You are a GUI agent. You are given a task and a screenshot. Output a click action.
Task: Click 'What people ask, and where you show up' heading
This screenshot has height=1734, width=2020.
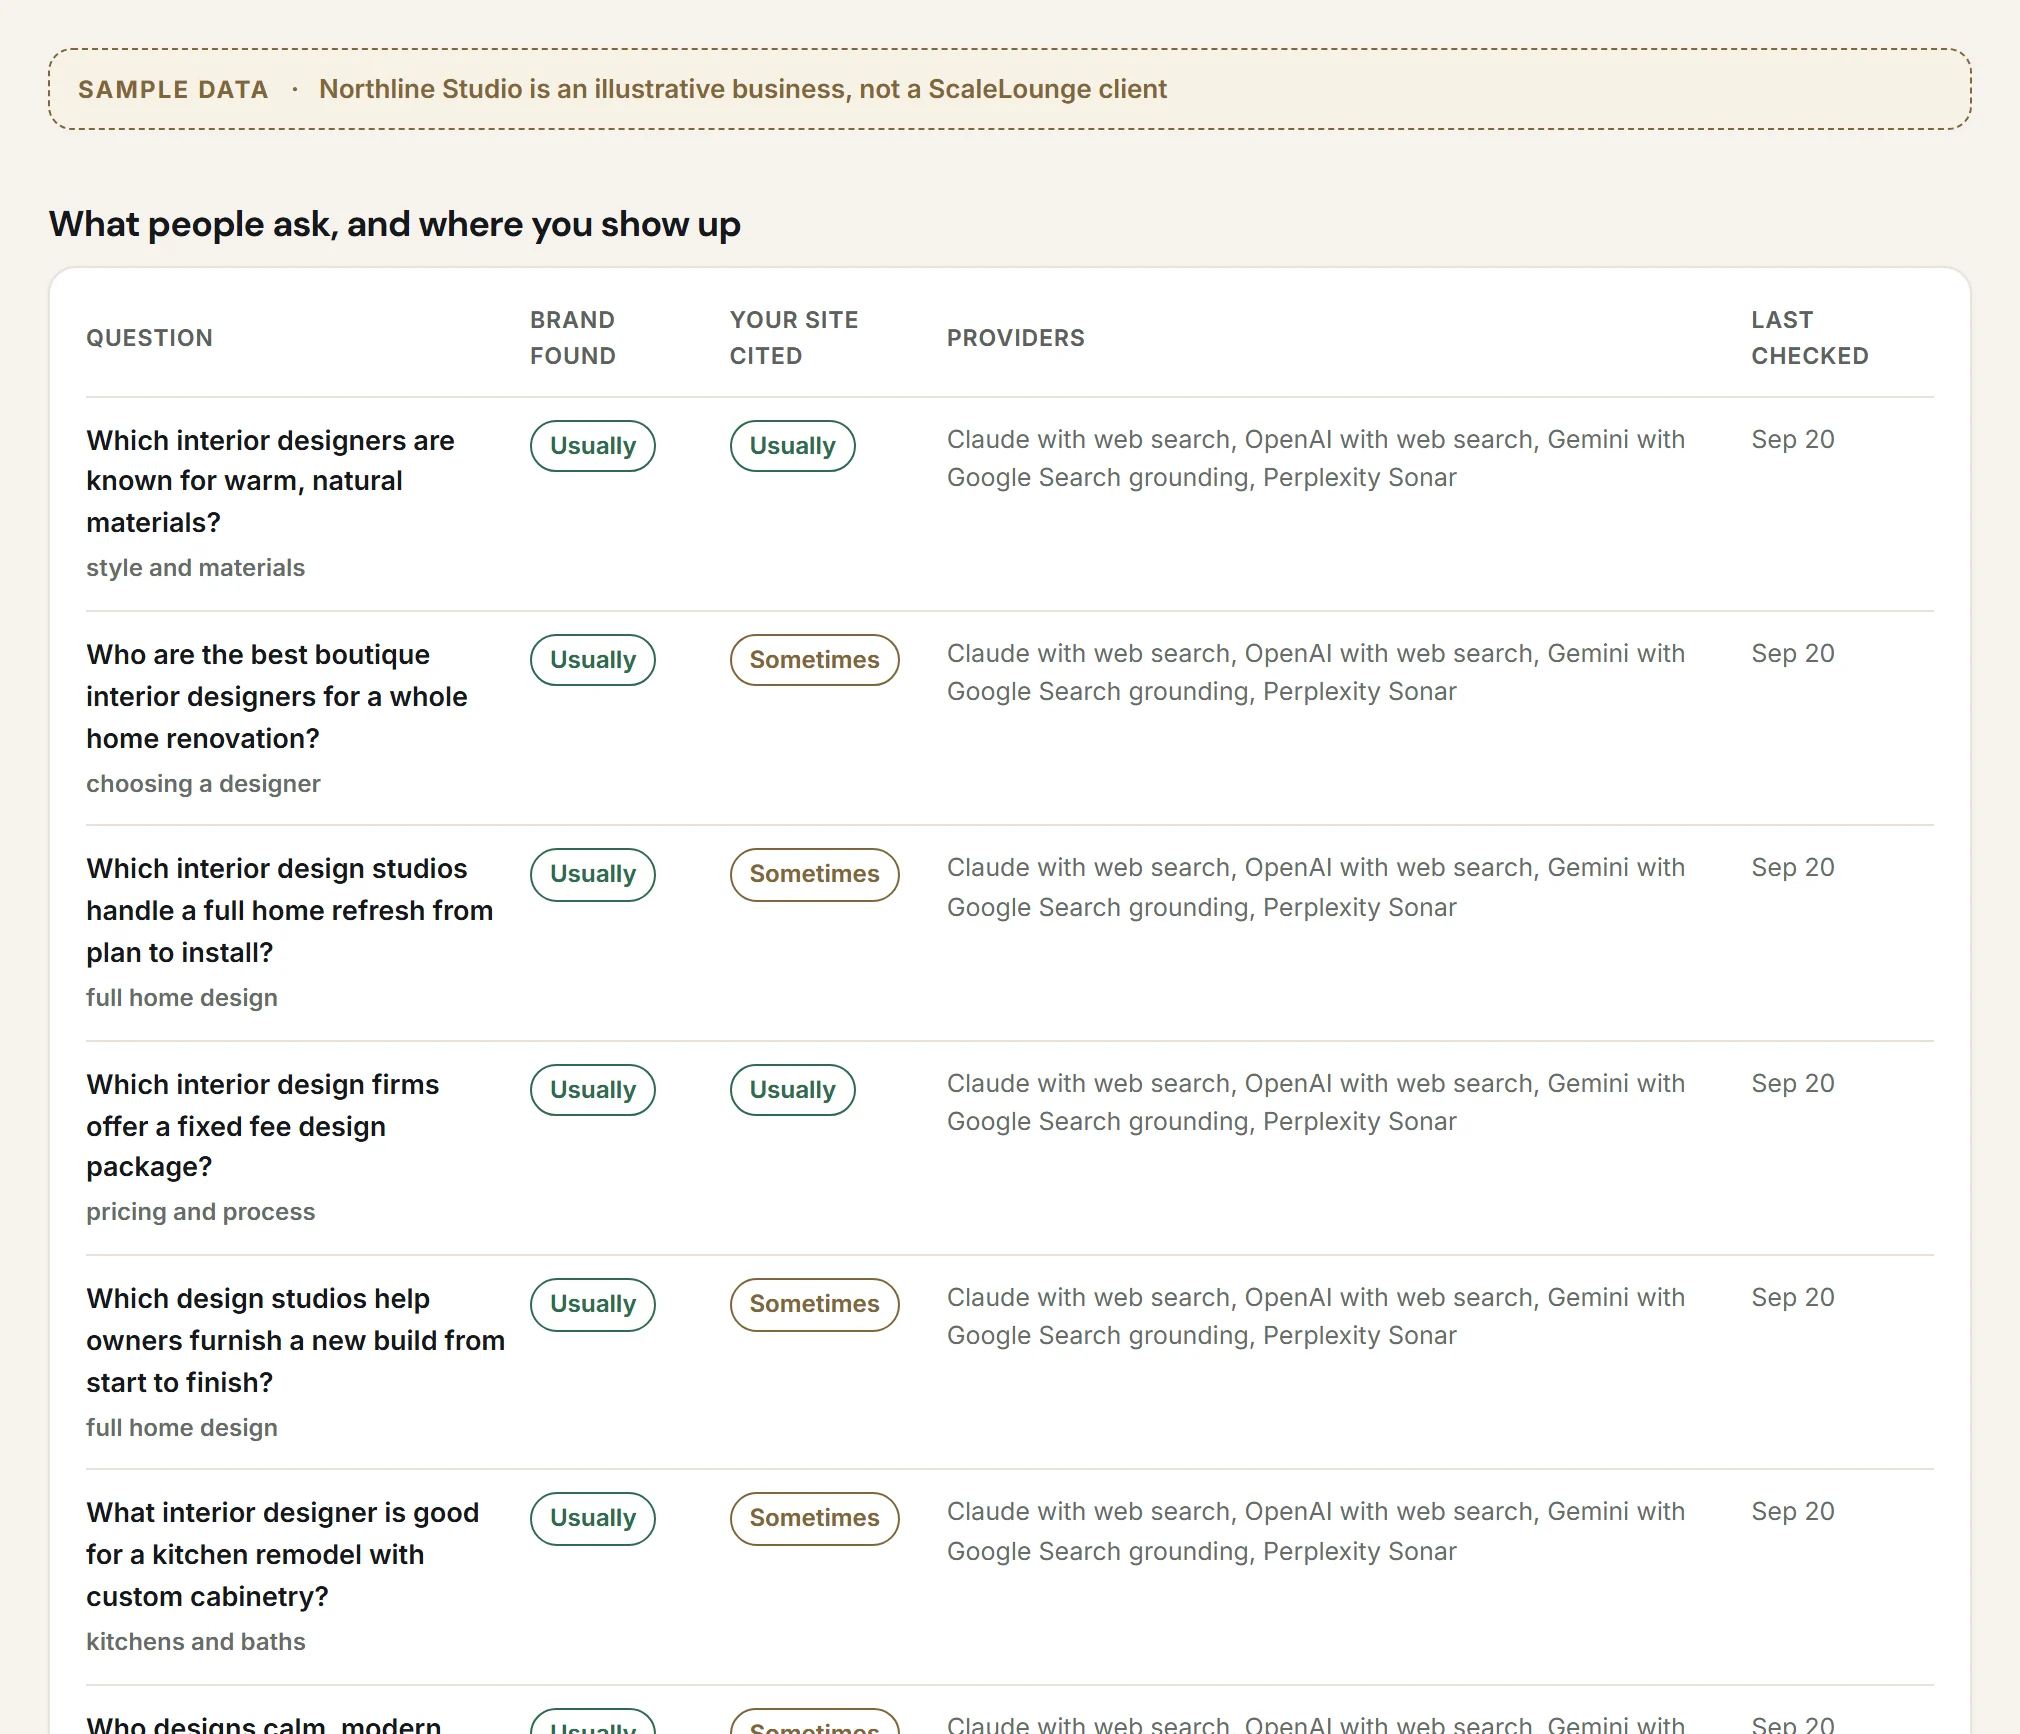[x=395, y=225]
